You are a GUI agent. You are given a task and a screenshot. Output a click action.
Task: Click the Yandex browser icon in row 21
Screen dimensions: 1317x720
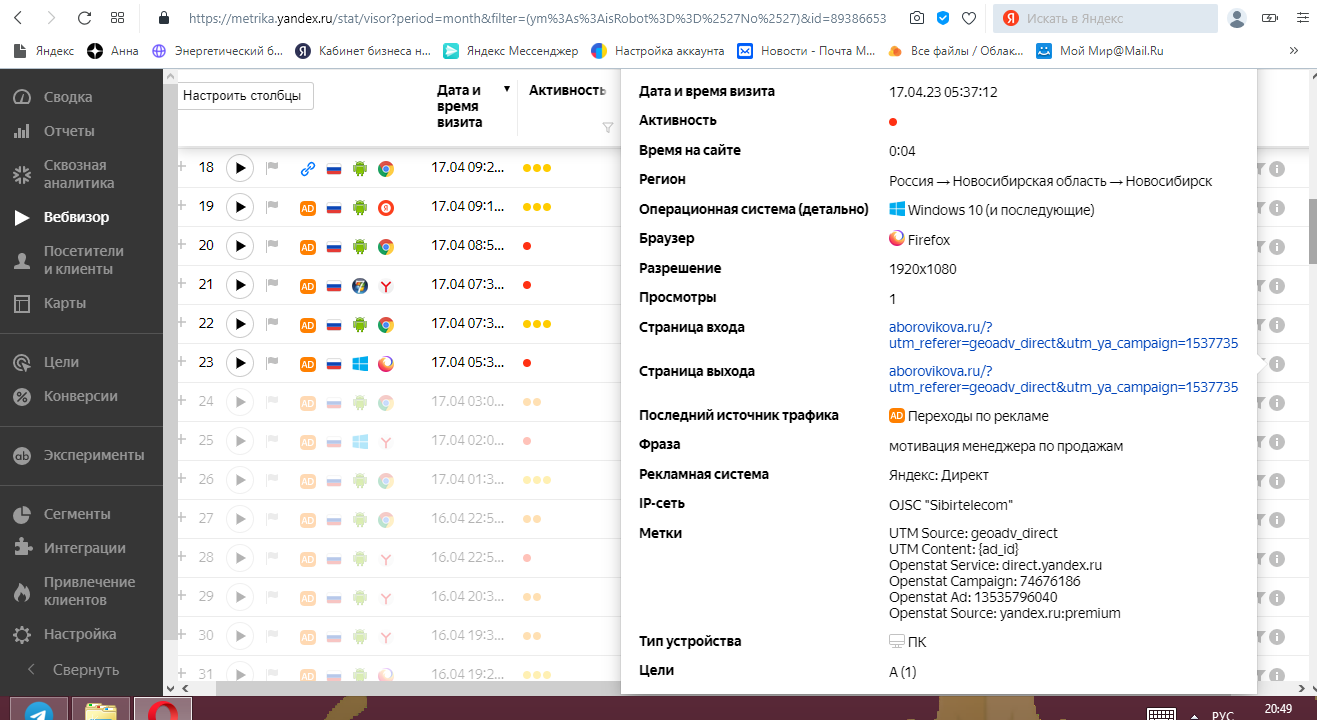pos(385,286)
